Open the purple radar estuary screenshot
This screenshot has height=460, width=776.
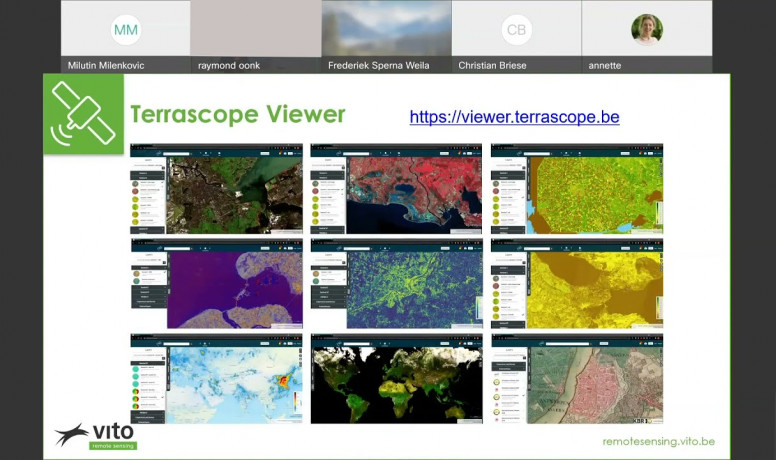[x=216, y=283]
